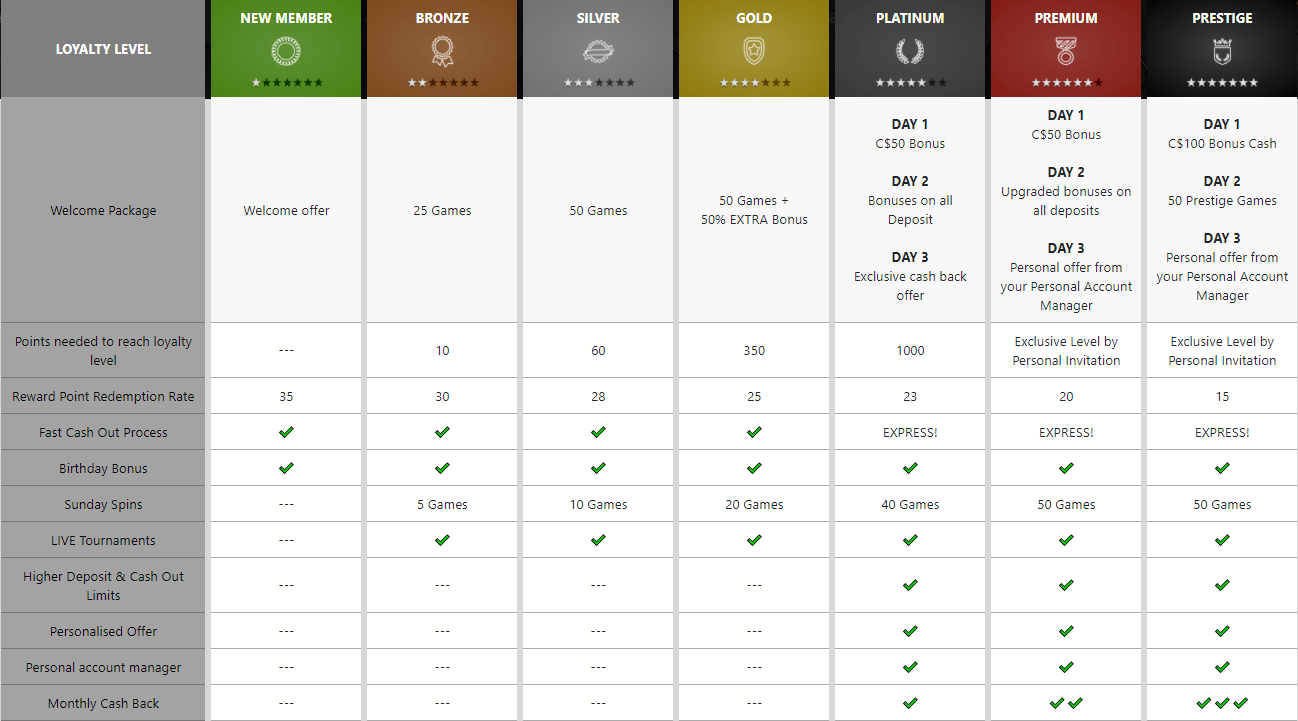Screen dimensions: 1298x721
Task: Click the Silver planet emblem icon
Action: tap(598, 51)
